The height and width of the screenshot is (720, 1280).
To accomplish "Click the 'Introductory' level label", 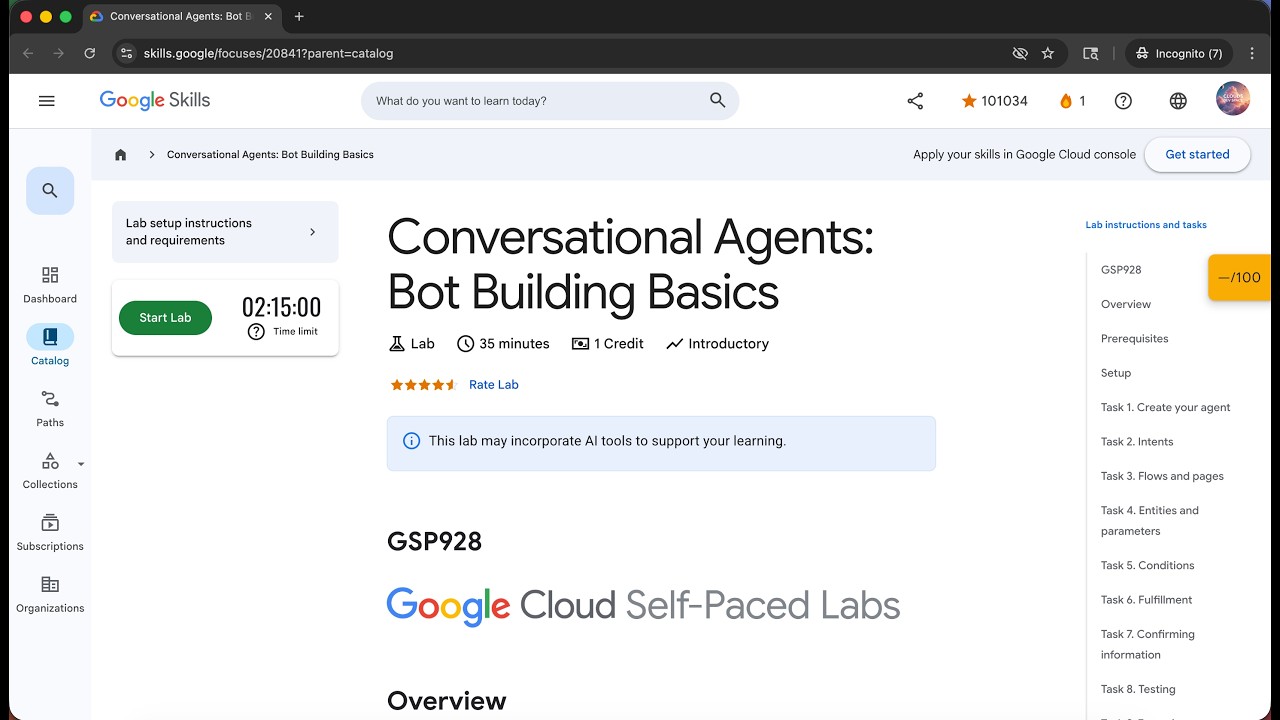I will (717, 344).
